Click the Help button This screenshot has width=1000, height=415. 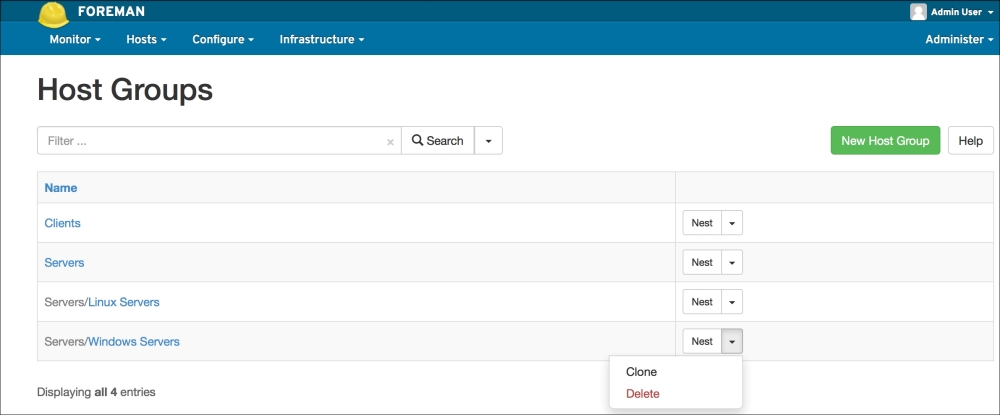[x=970, y=141]
